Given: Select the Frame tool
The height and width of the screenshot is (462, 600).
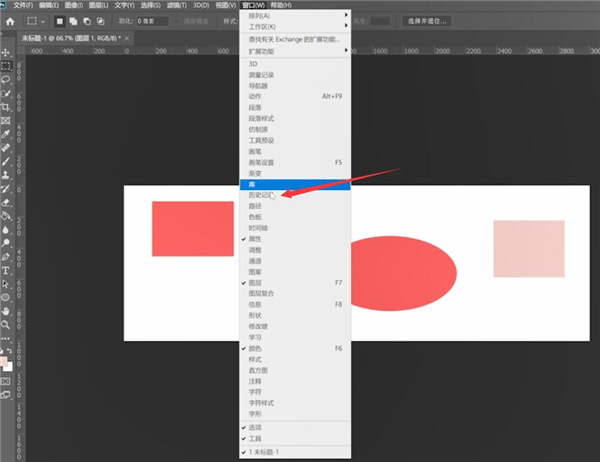Looking at the screenshot, I should coord(6,121).
